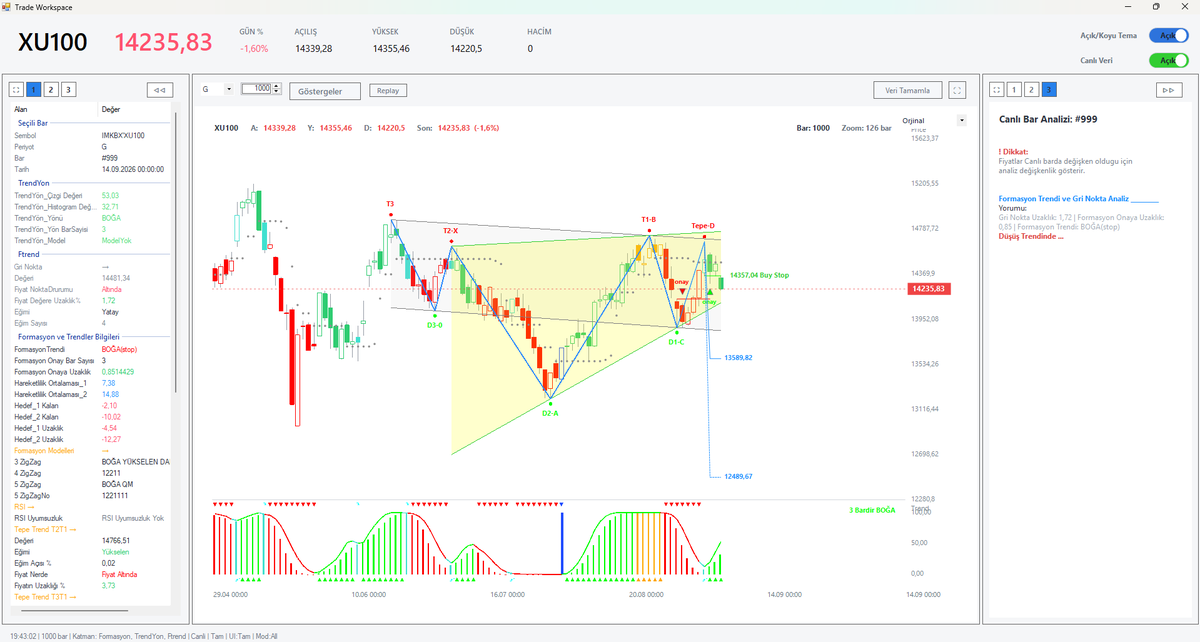This screenshot has height=642, width=1200.
Task: Click the Replay button
Action: coord(388,90)
